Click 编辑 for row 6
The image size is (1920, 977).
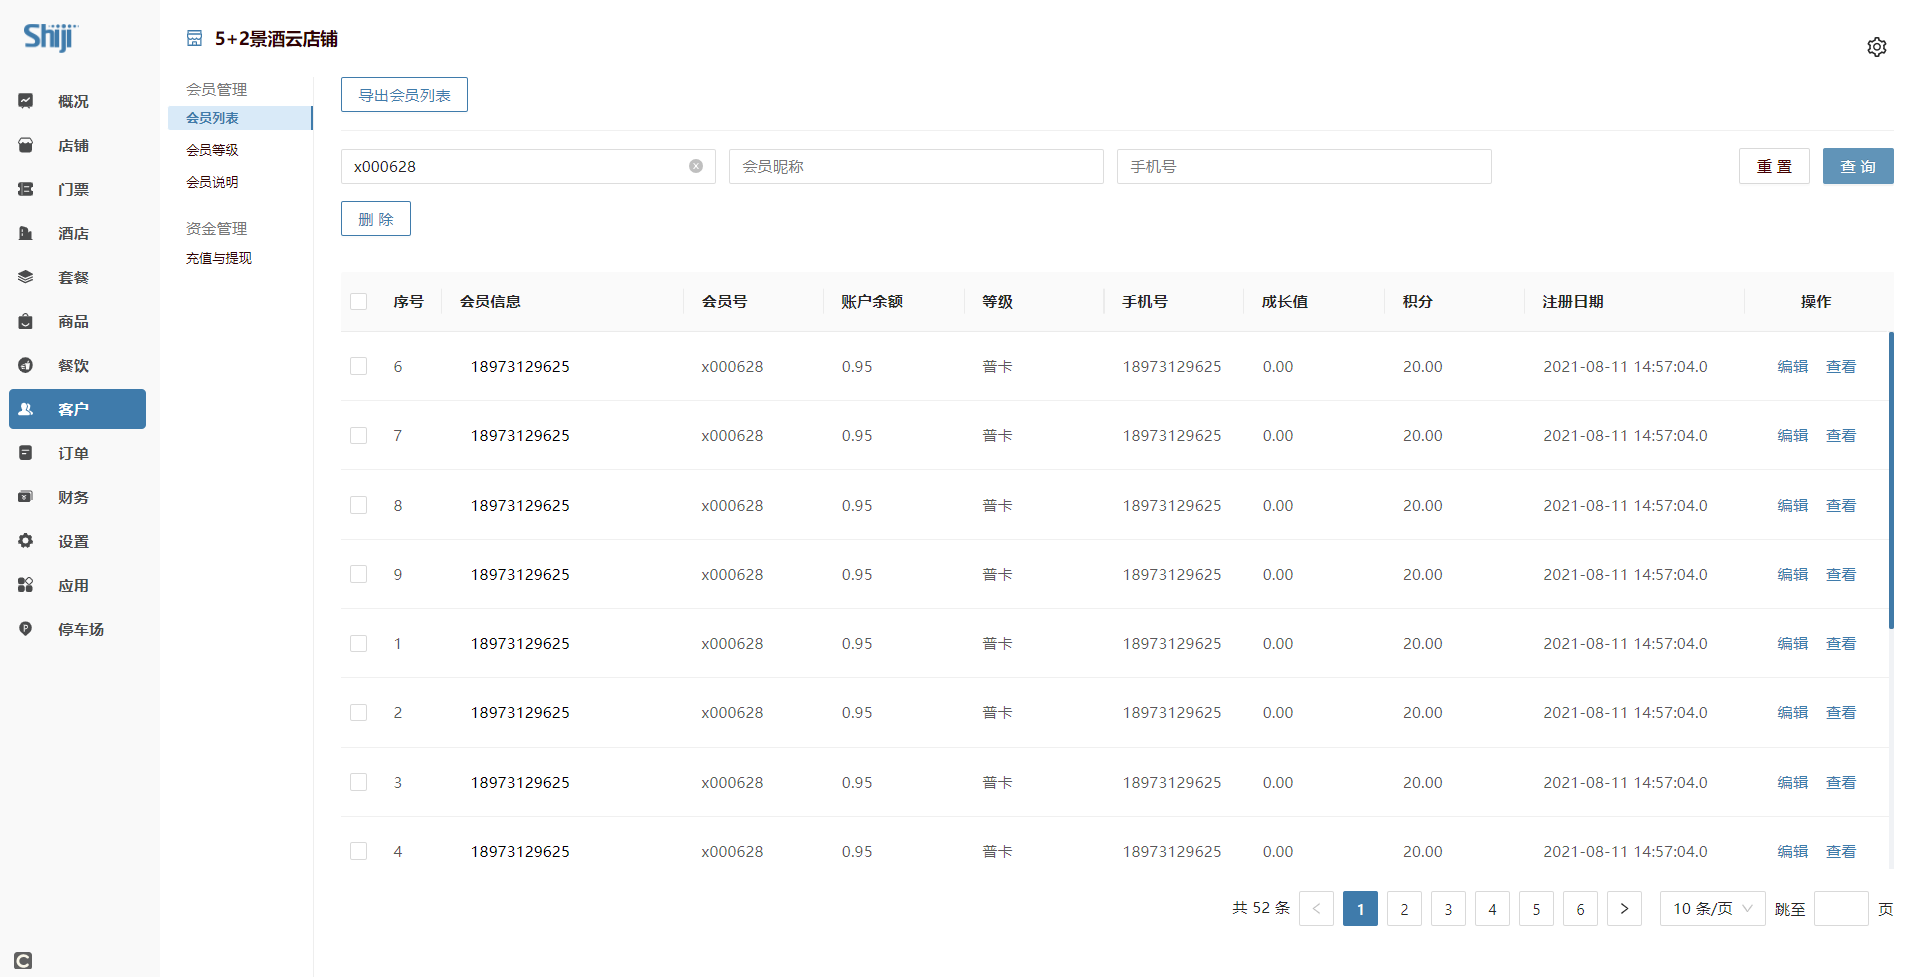pos(1793,366)
